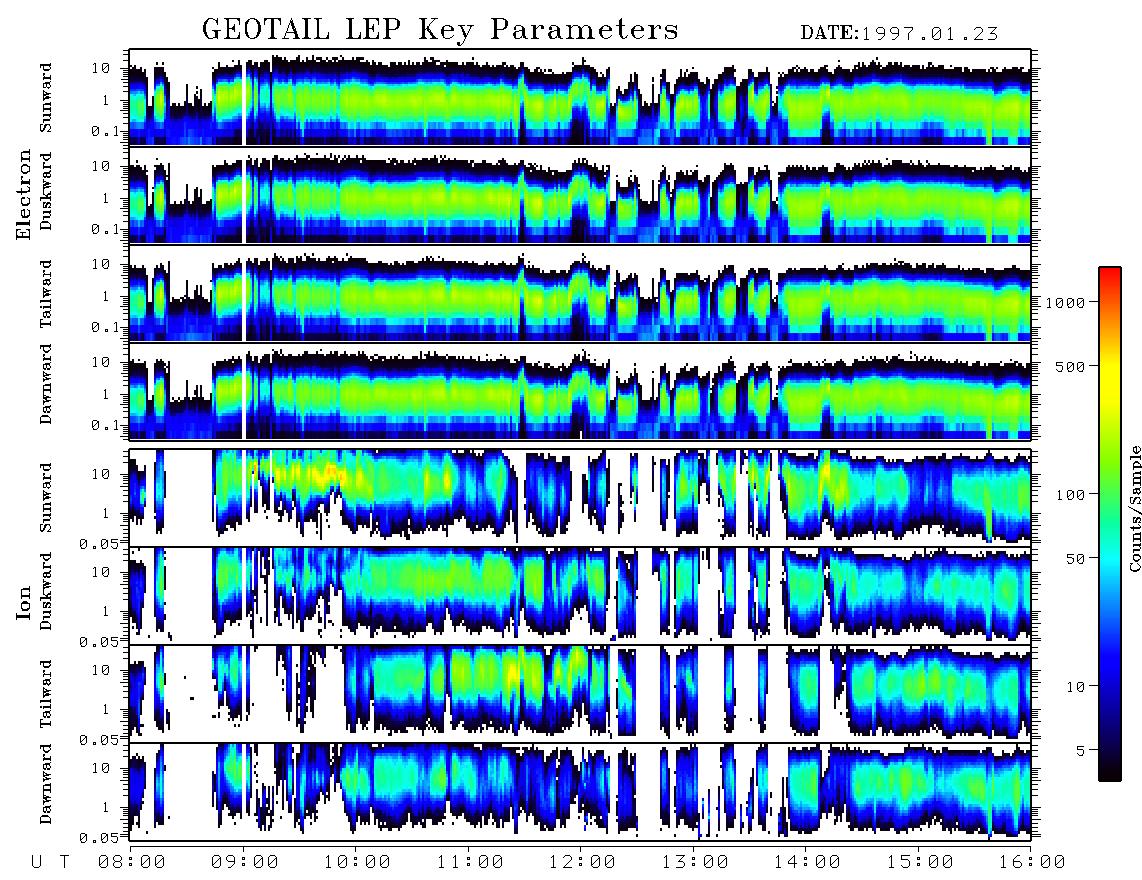Click the 'Ion' group axis label
This screenshot has height=880, width=1142.
[24, 603]
